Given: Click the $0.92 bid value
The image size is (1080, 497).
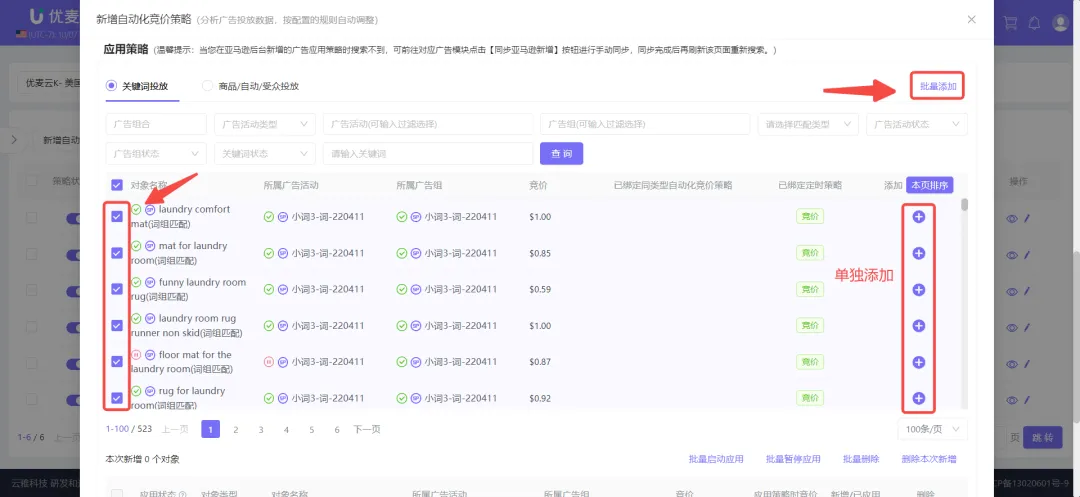Looking at the screenshot, I should point(540,398).
